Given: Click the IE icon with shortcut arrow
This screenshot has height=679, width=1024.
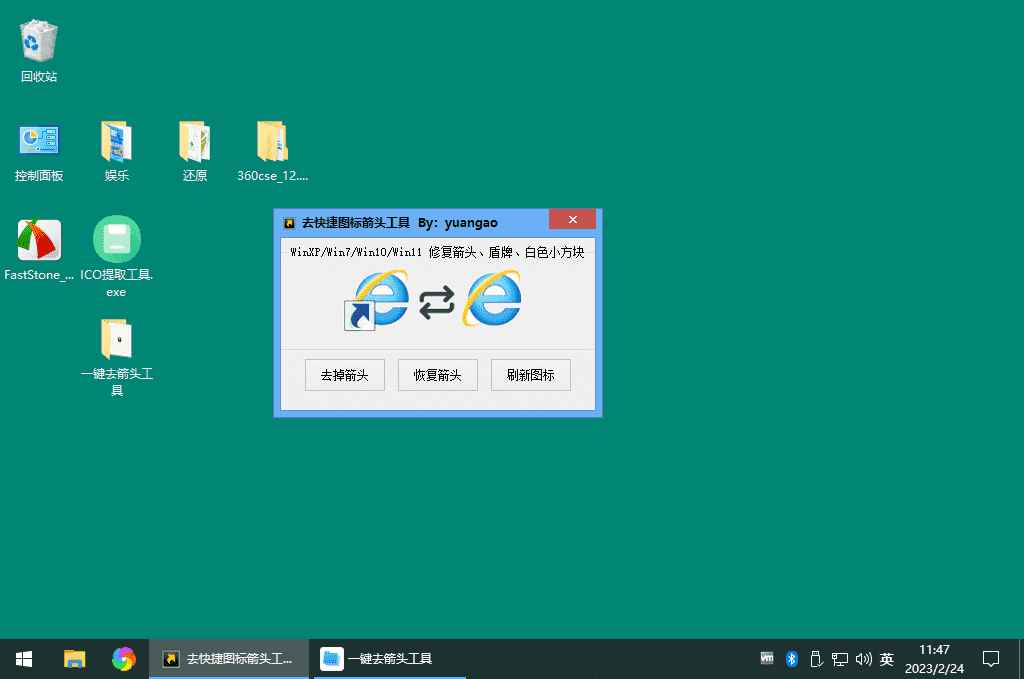Looking at the screenshot, I should pyautogui.click(x=377, y=300).
